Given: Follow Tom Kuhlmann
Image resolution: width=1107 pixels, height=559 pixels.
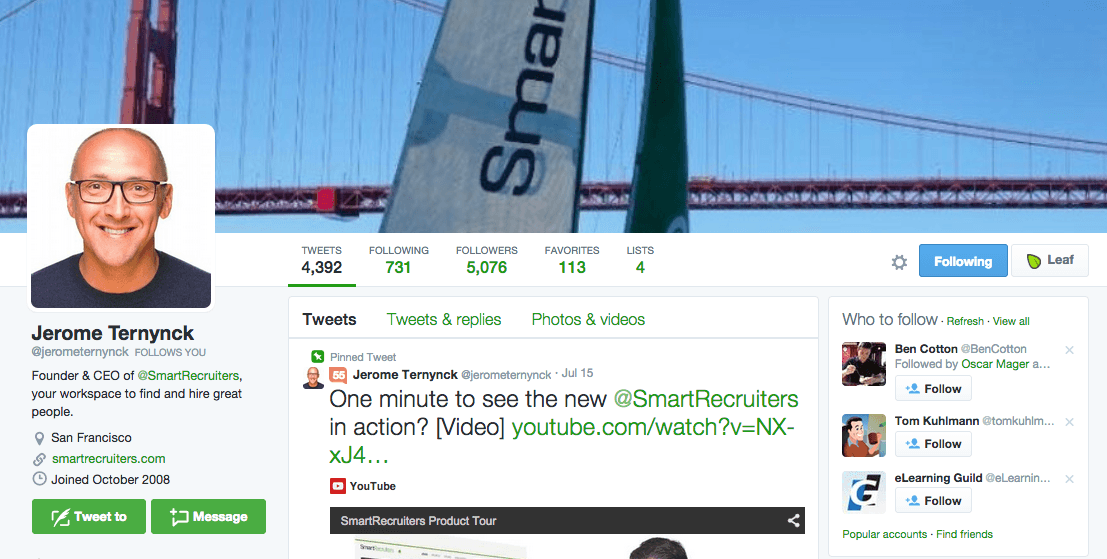Looking at the screenshot, I should coord(933,444).
